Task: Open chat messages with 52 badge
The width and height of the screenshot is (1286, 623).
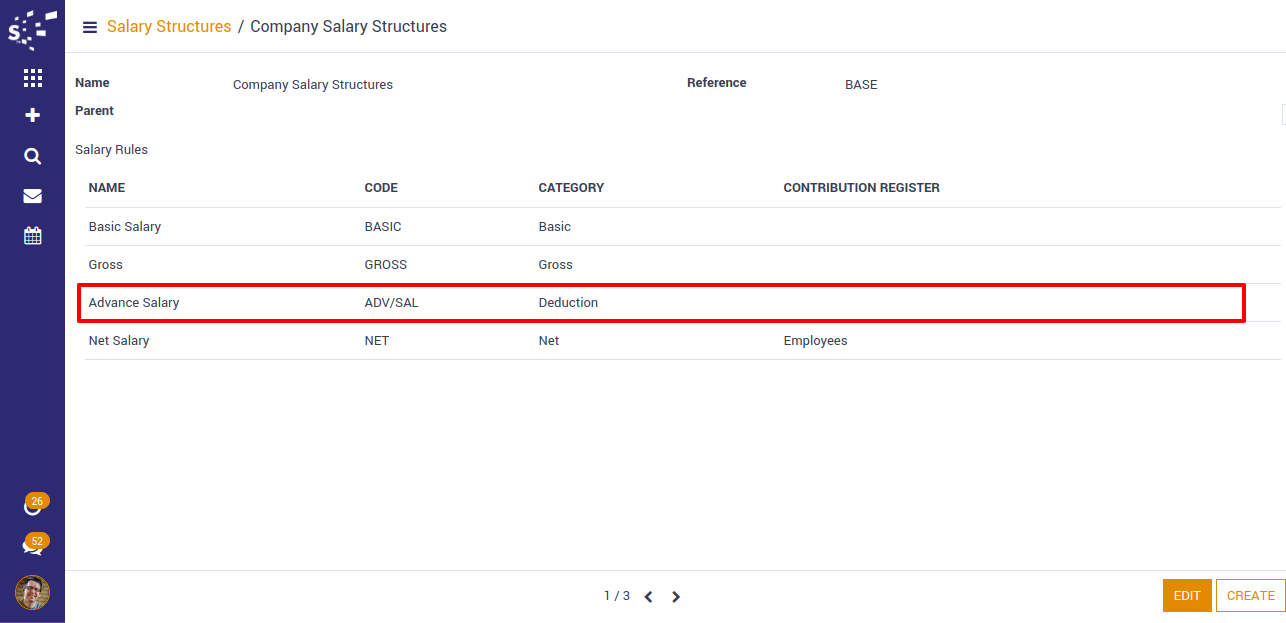Action: click(33, 546)
